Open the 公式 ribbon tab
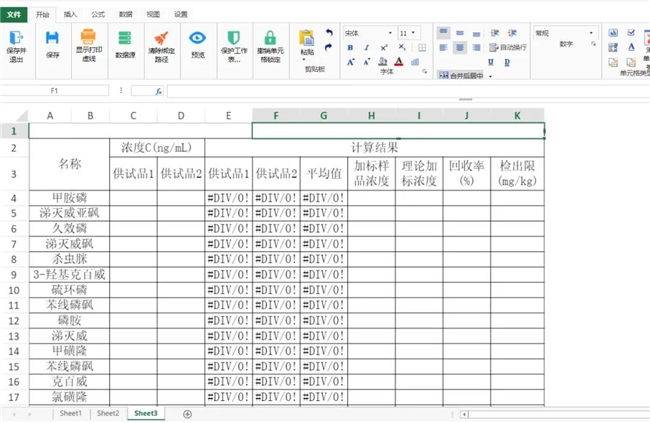 pos(97,15)
